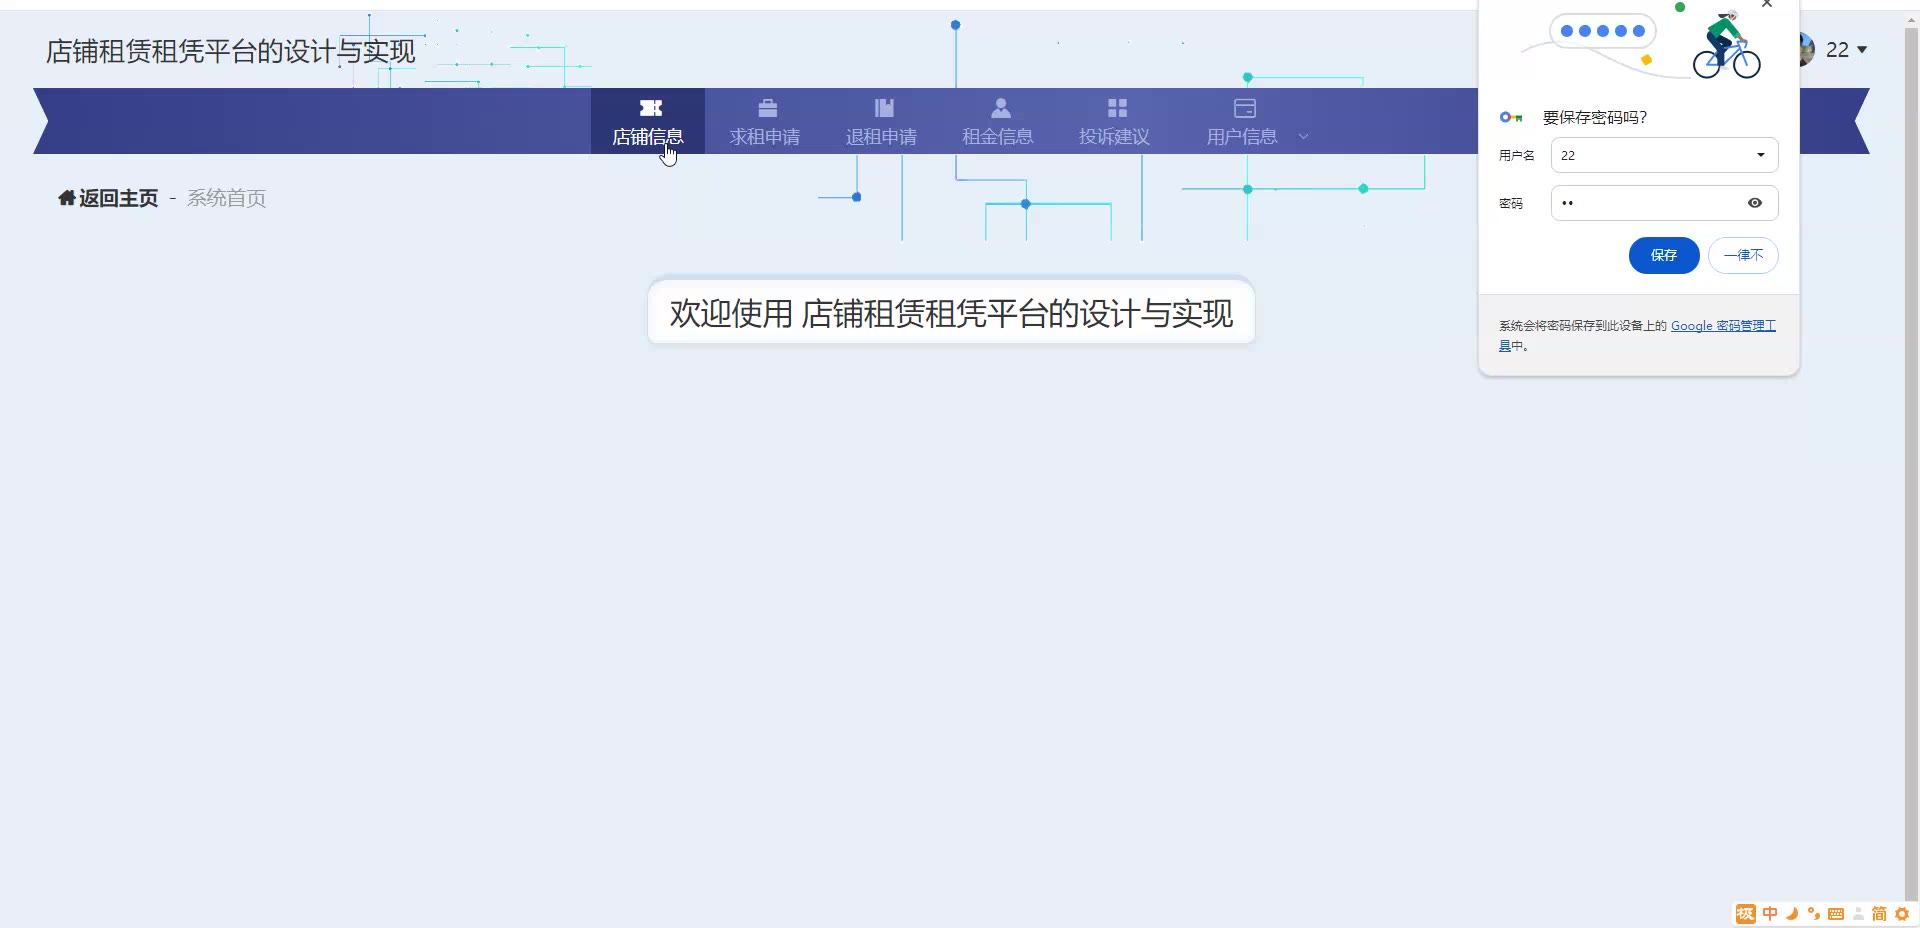Toggle the 中 Chinese input mode
1920x928 pixels.
click(1770, 914)
